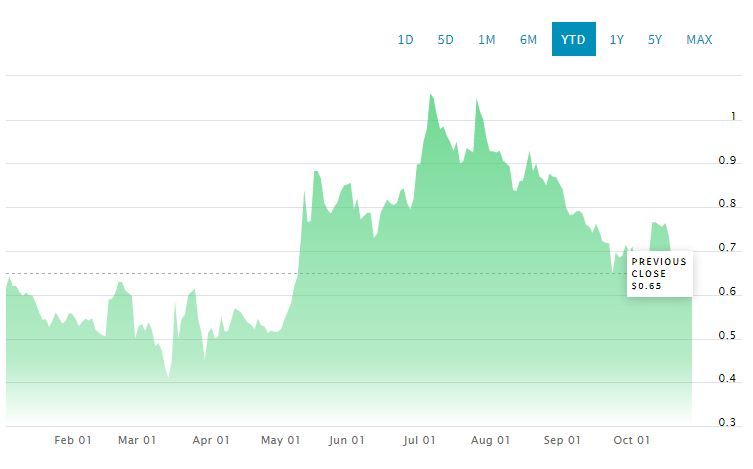
Task: Click the Previous Close $0.65 tooltip
Action: [659, 274]
